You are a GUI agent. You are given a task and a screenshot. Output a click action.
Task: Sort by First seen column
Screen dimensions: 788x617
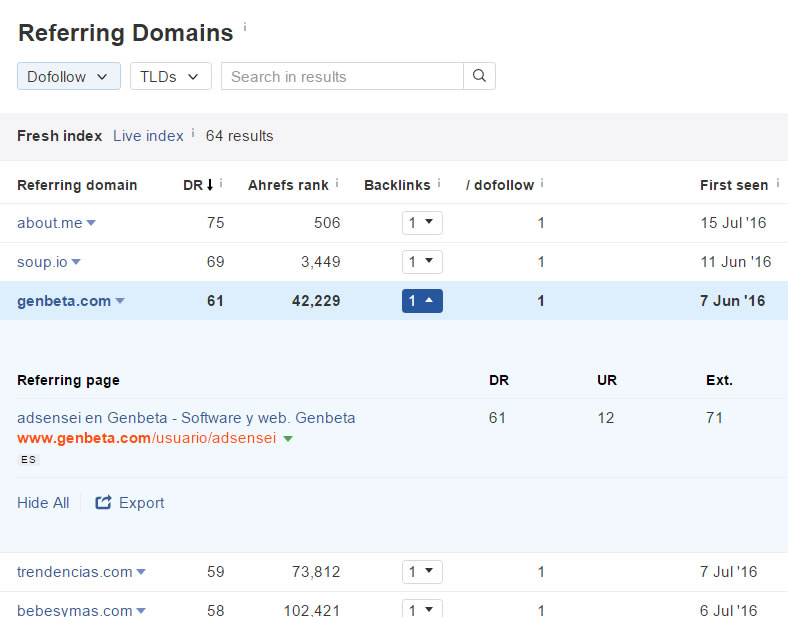[x=734, y=185]
